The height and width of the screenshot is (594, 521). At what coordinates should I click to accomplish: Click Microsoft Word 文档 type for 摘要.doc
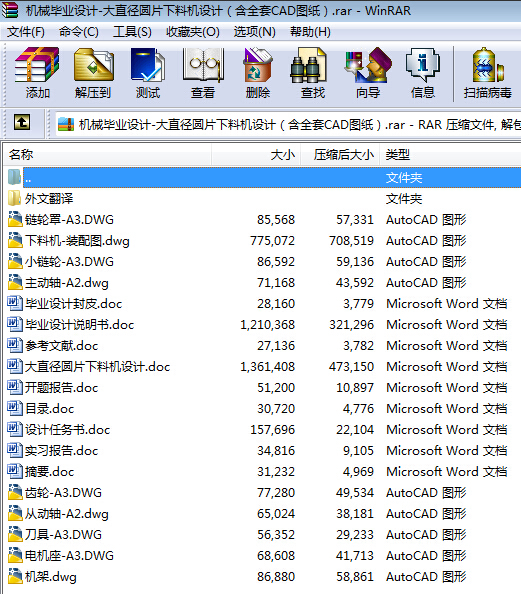tap(446, 471)
